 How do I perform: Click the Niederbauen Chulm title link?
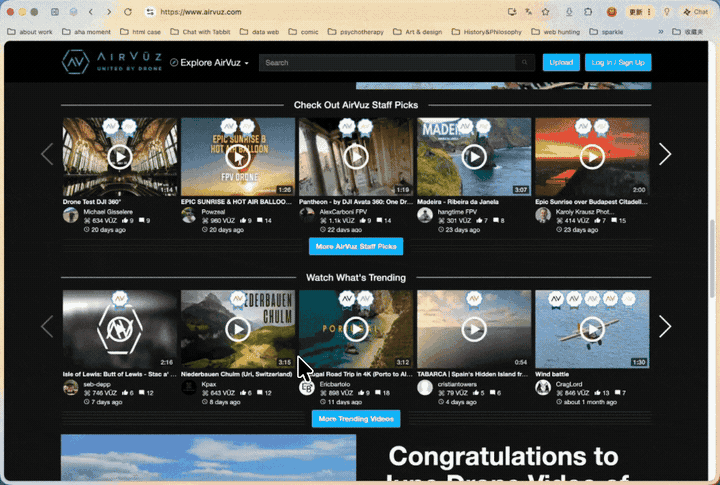pyautogui.click(x=236, y=374)
